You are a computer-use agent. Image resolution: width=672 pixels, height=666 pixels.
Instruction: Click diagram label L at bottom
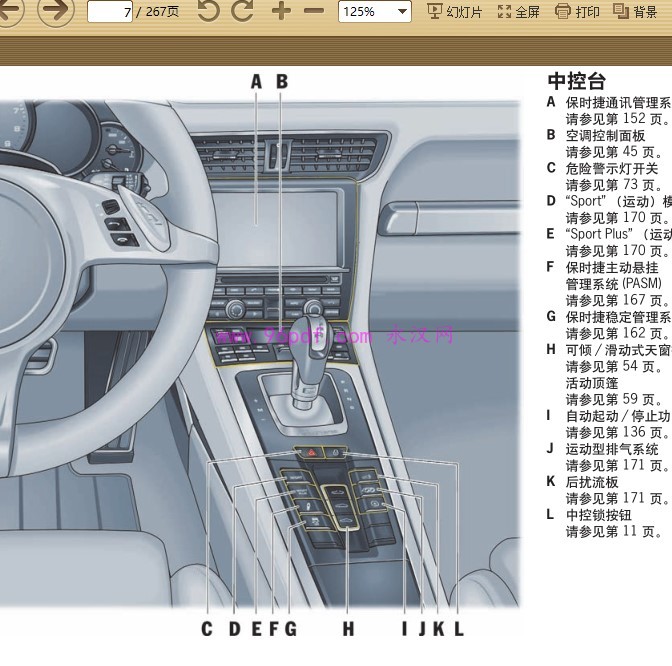(x=459, y=629)
